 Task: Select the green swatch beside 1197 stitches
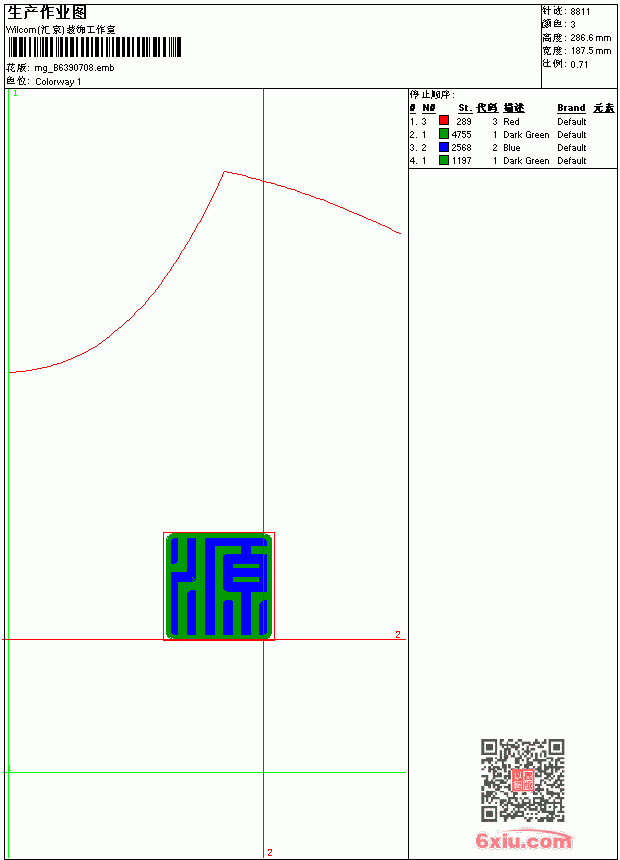tap(444, 160)
